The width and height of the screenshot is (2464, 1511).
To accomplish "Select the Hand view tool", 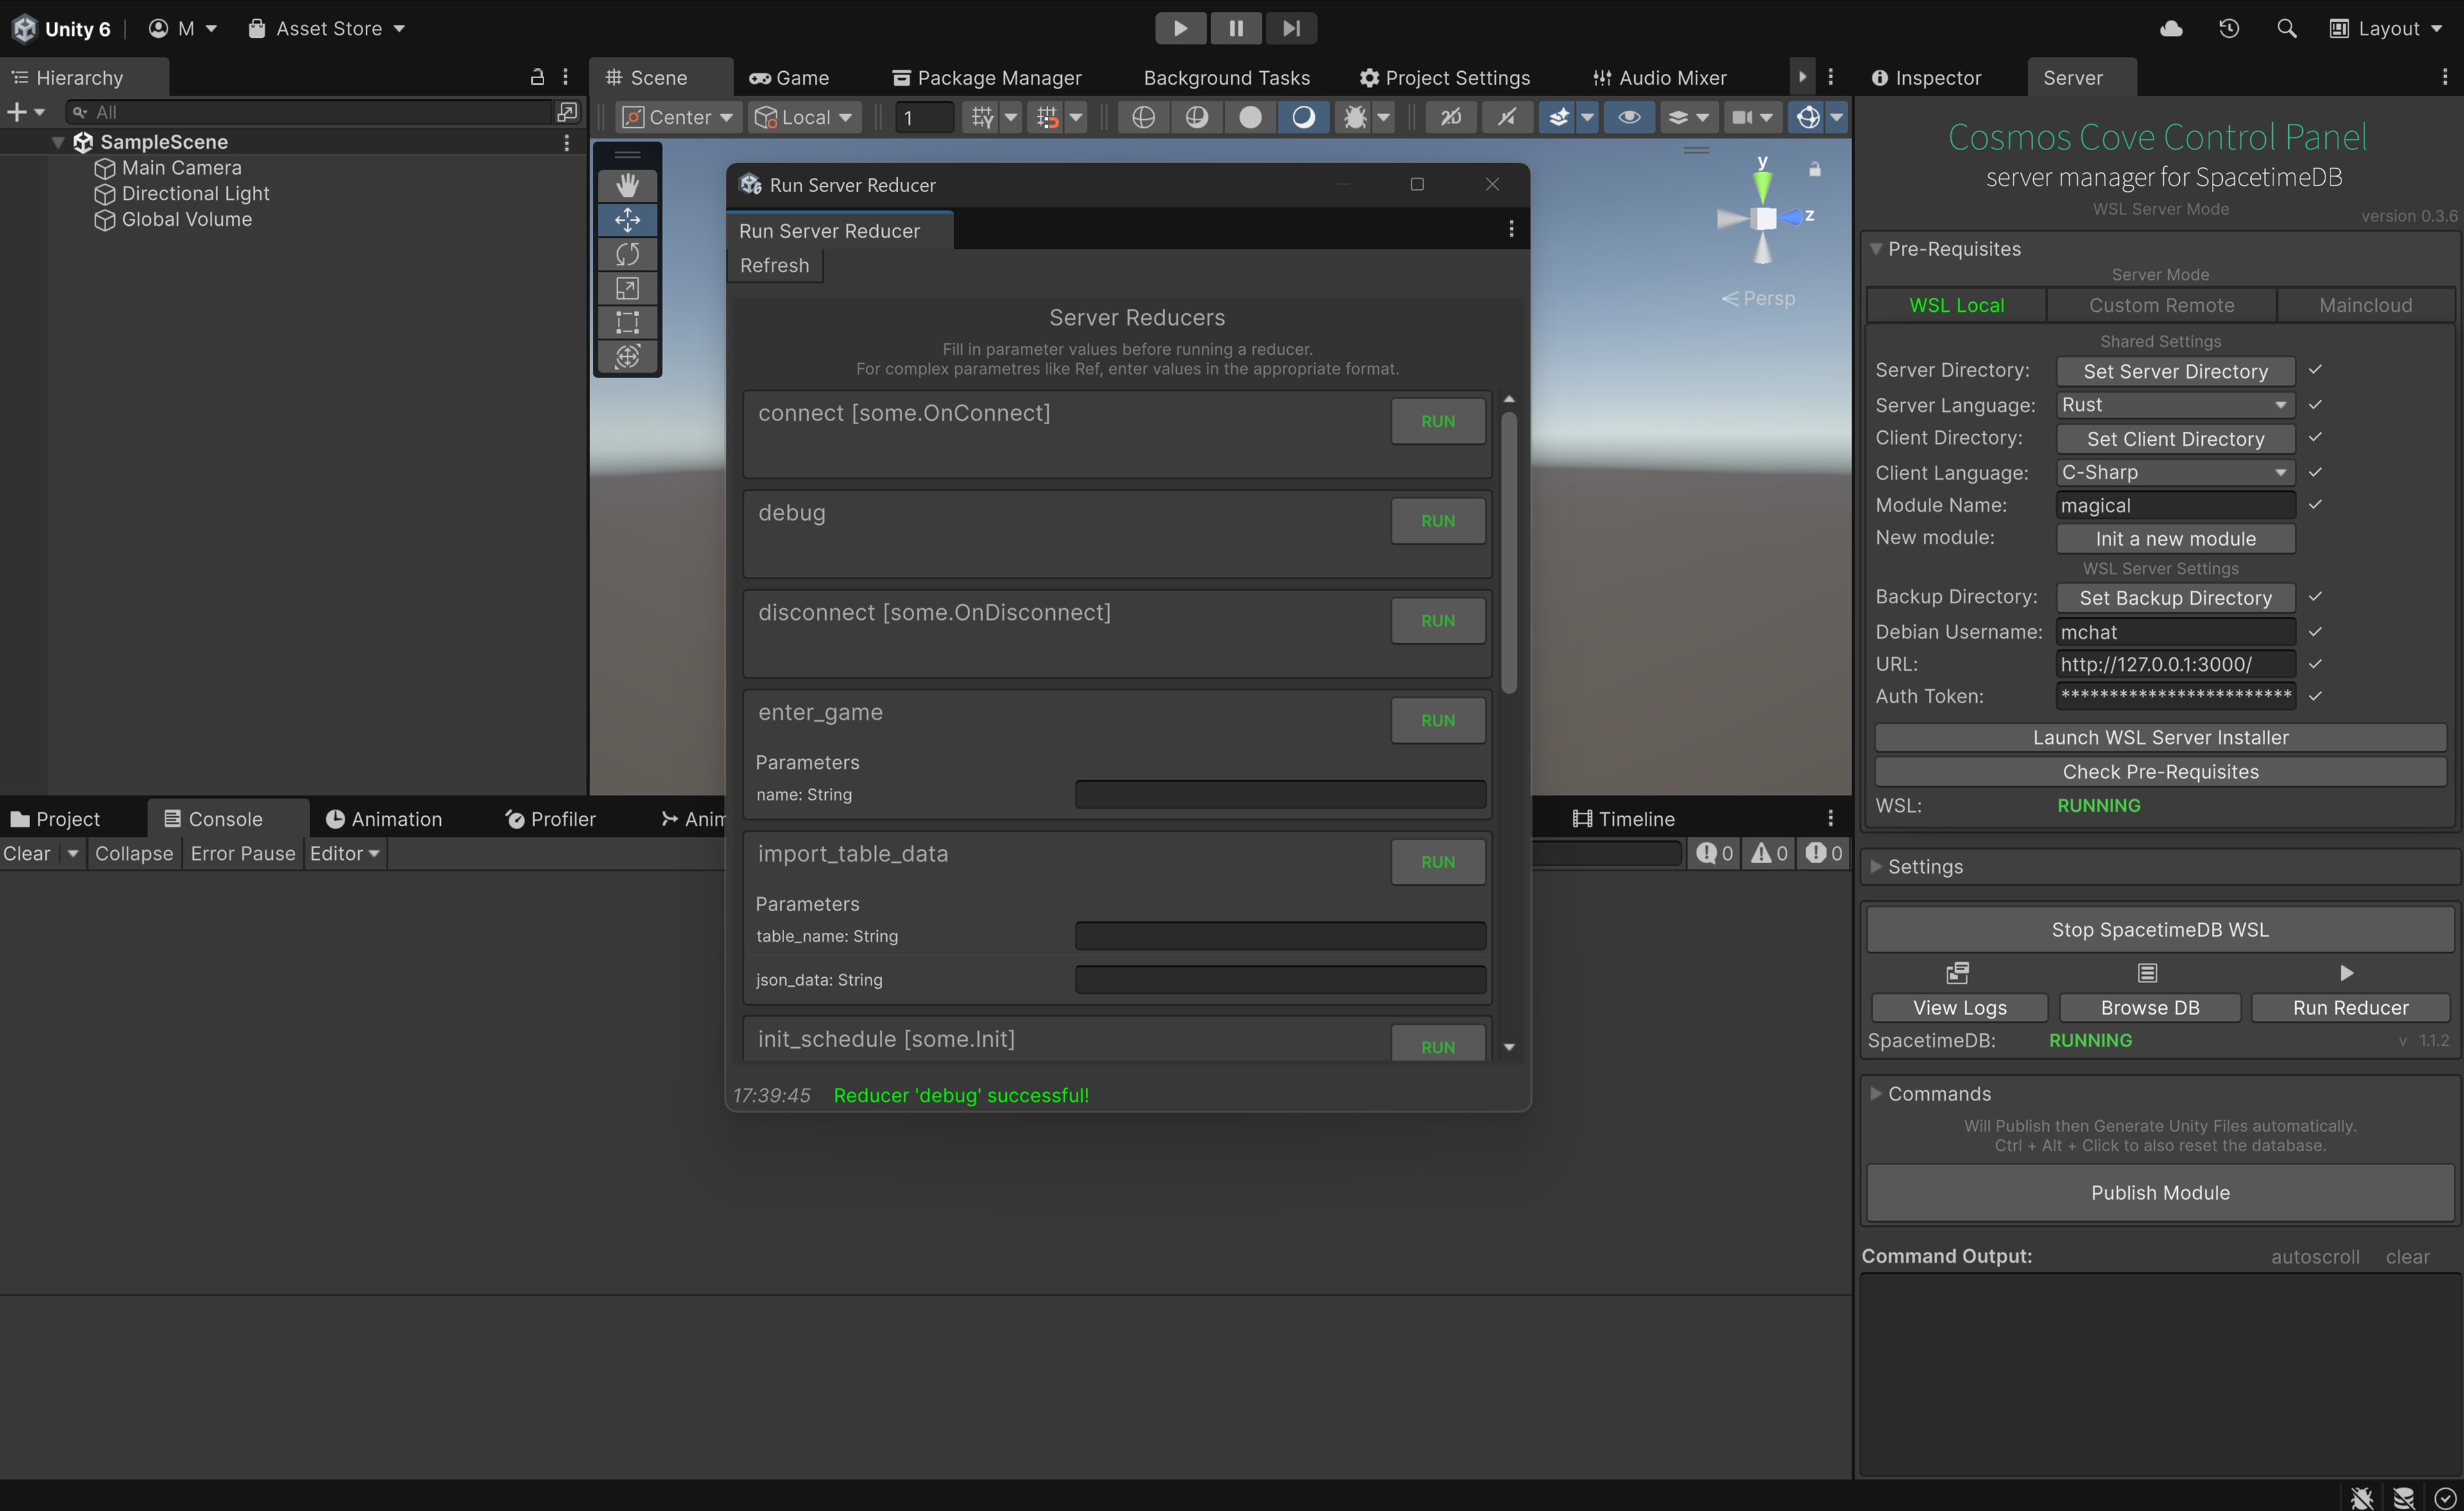I will [627, 185].
